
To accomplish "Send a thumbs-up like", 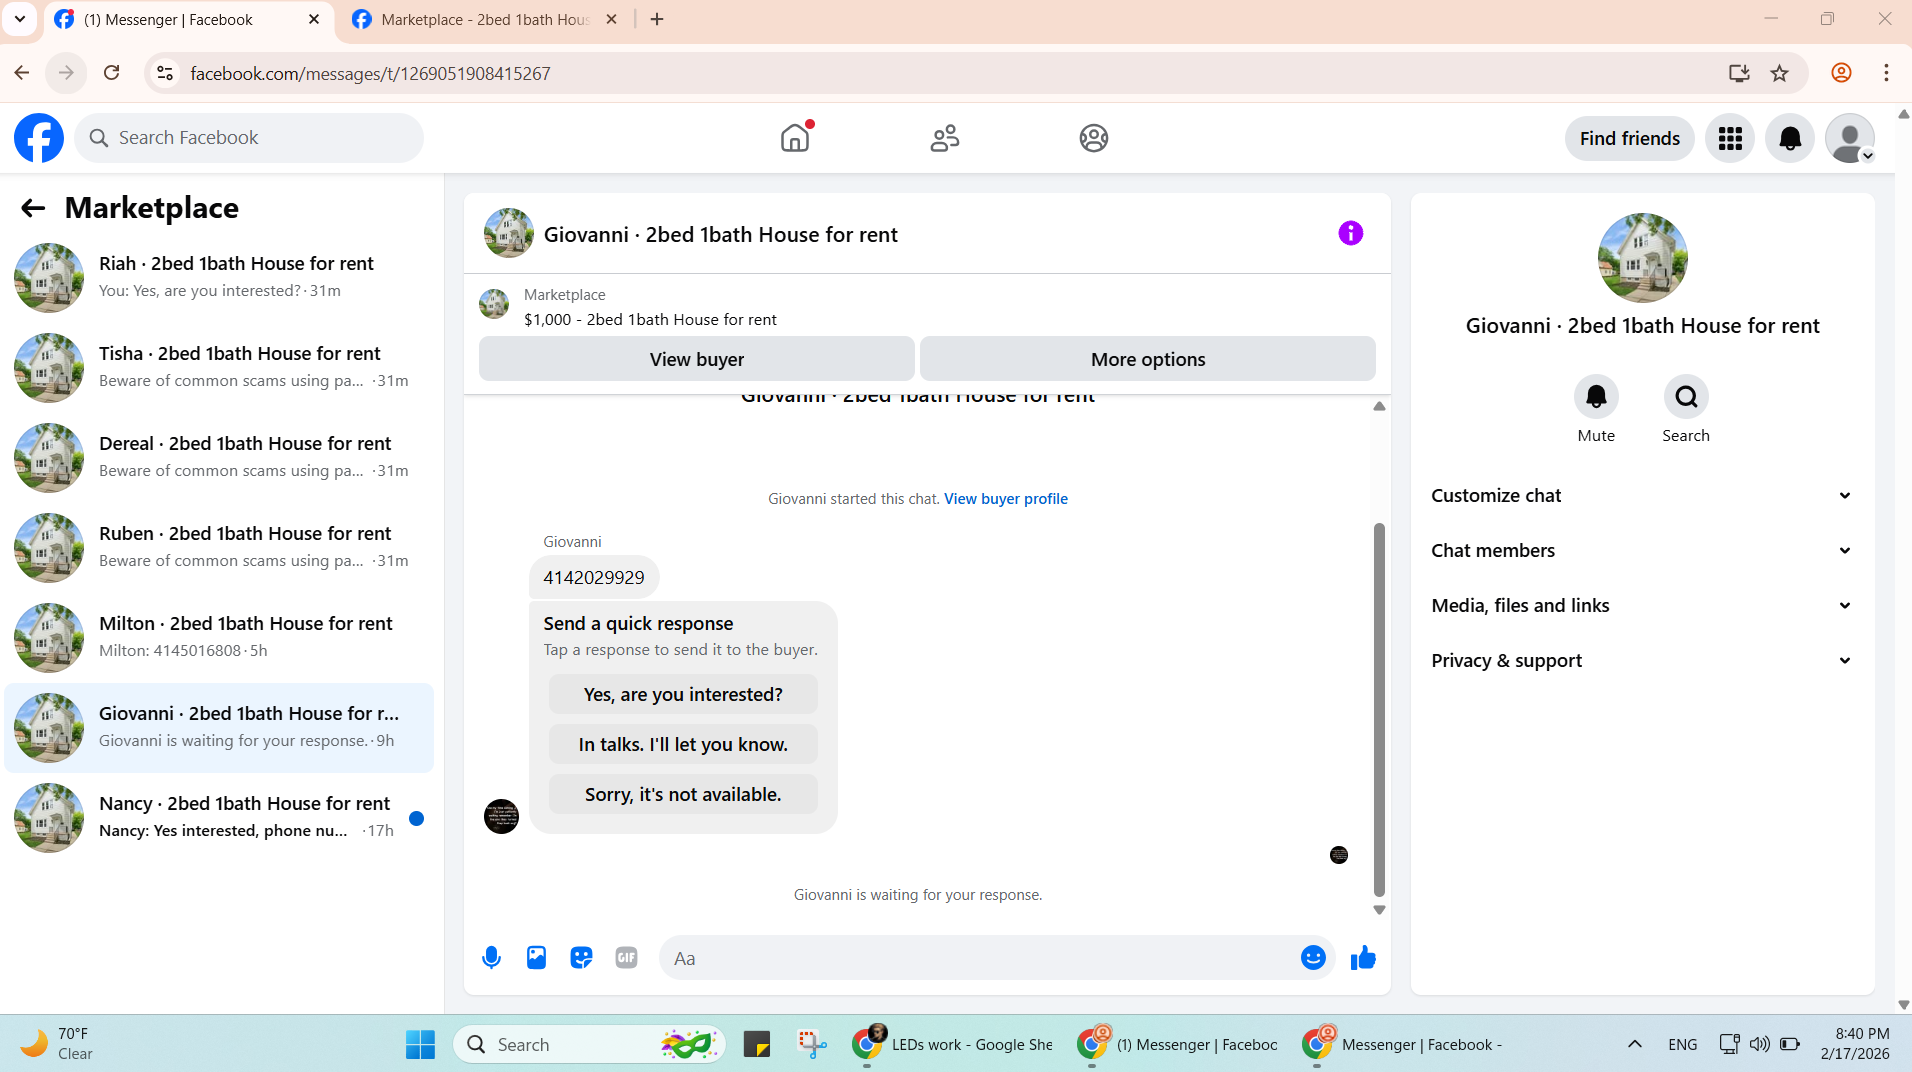I will tap(1363, 958).
